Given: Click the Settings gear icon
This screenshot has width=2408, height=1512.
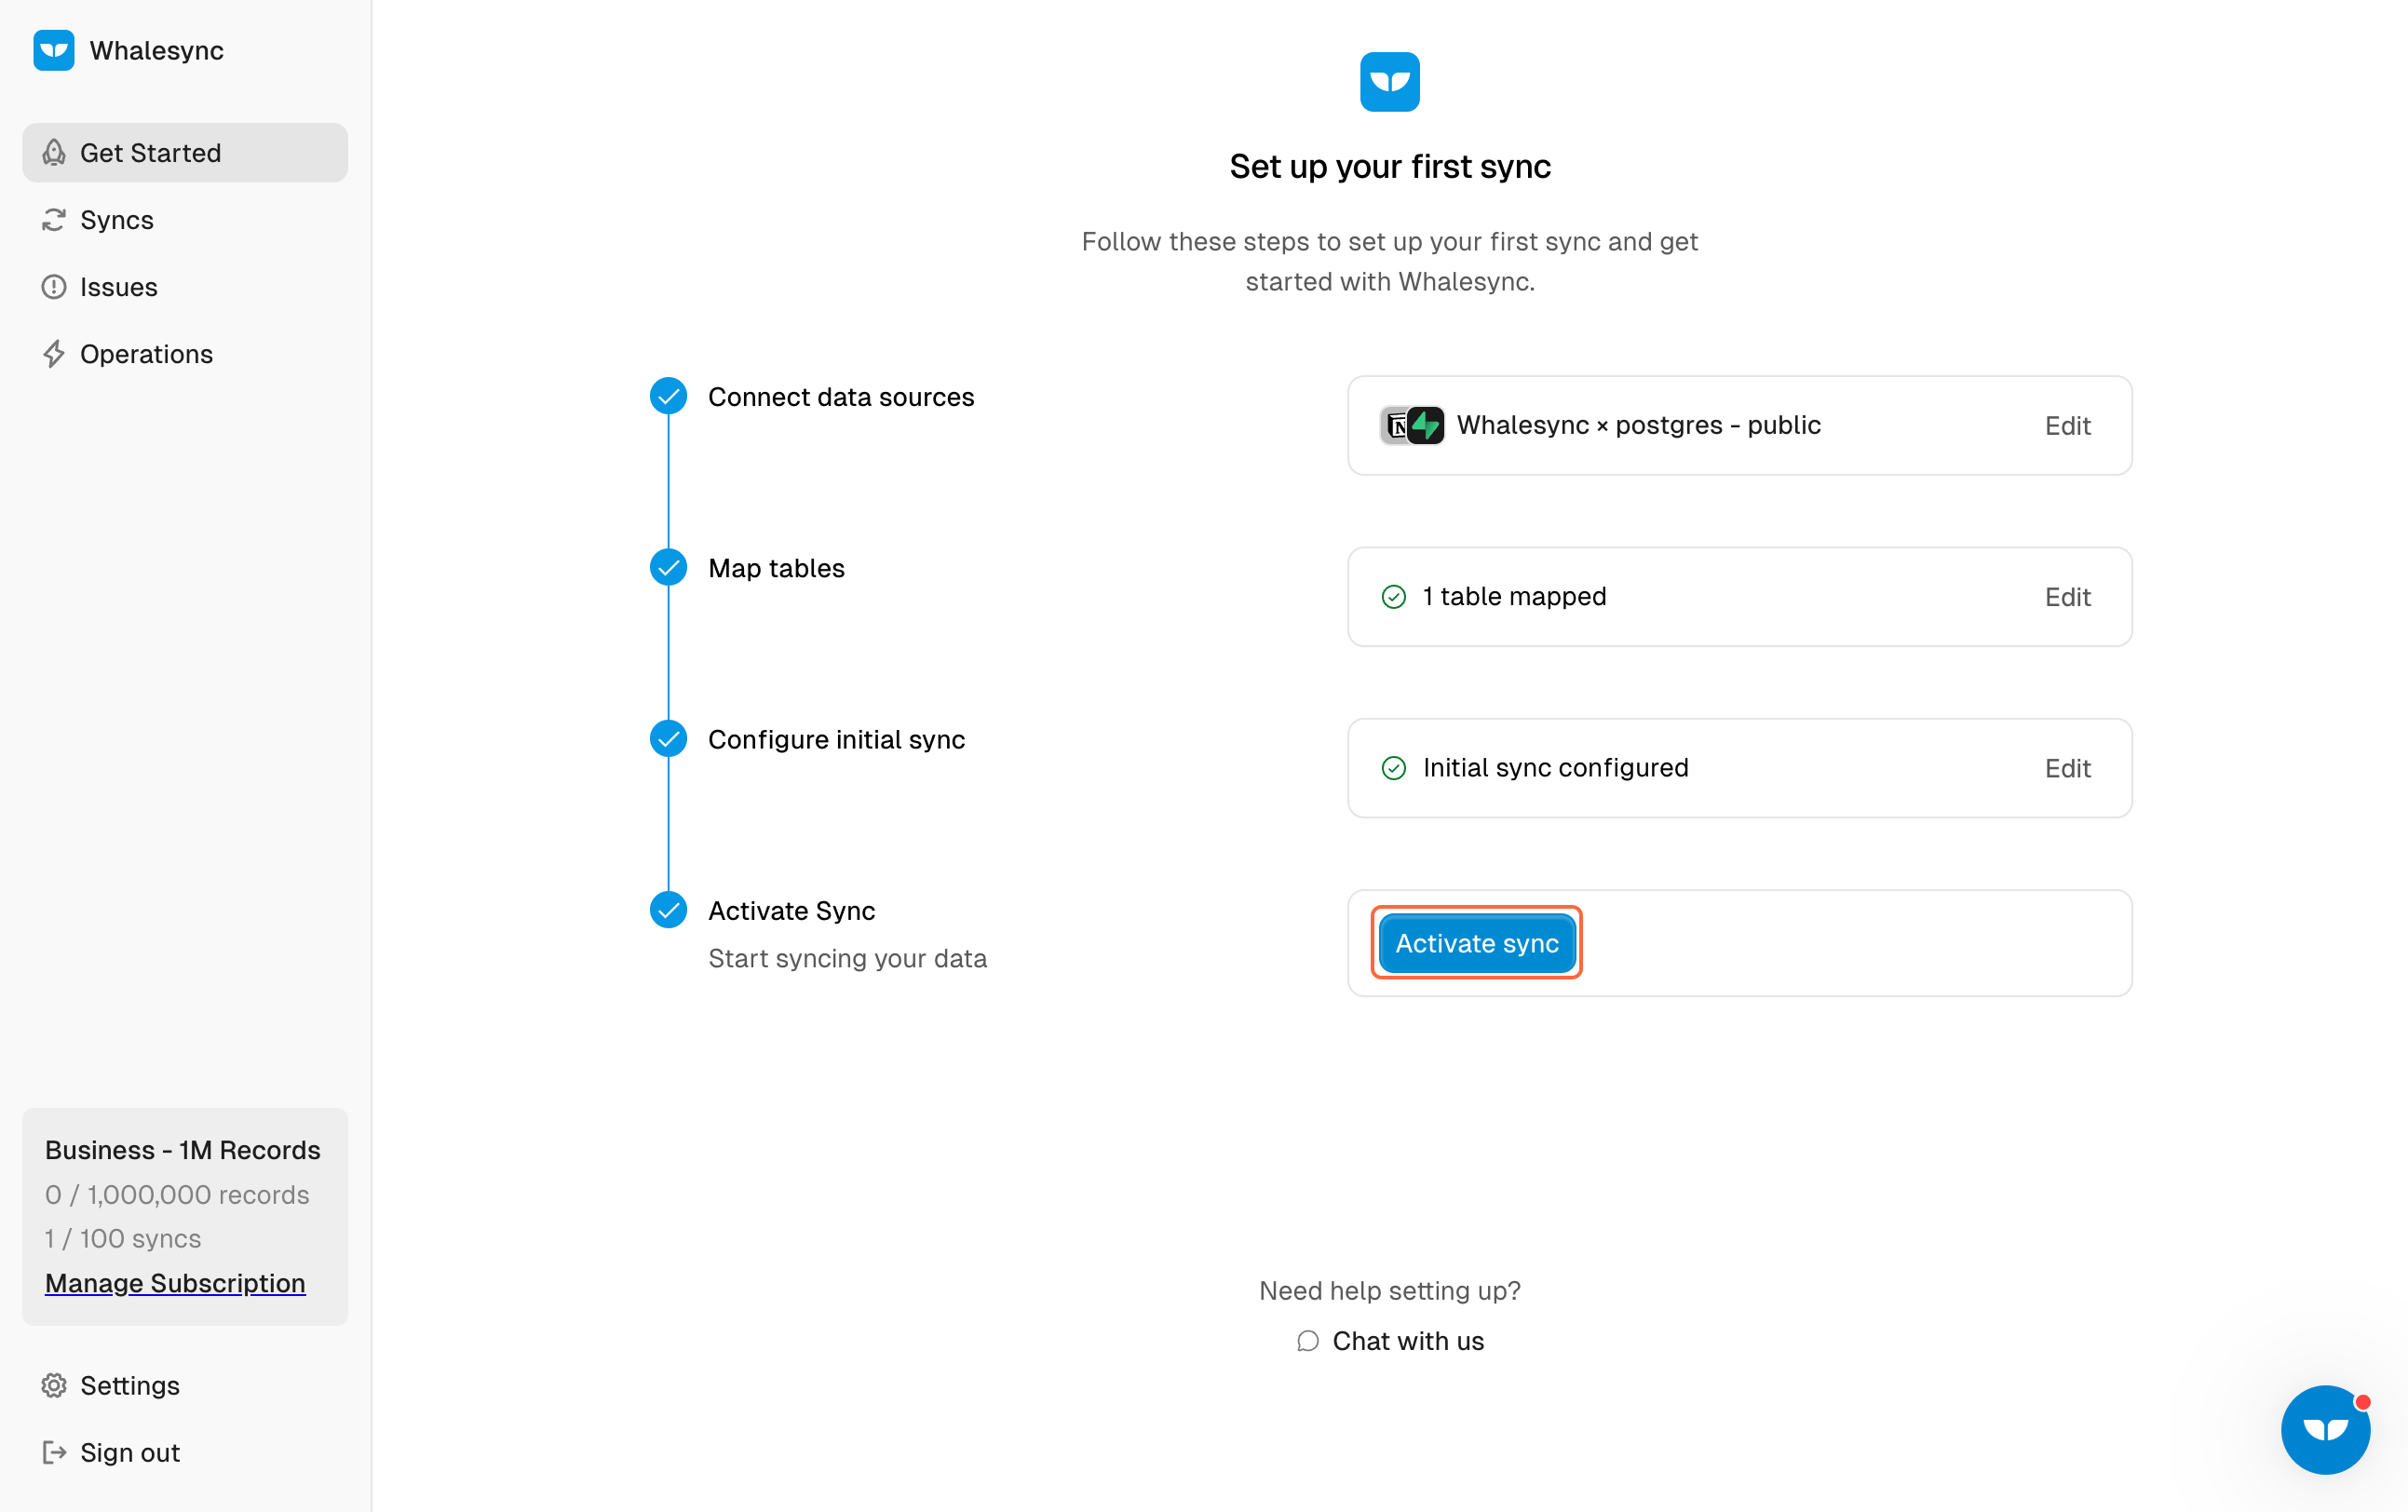Looking at the screenshot, I should [54, 1385].
